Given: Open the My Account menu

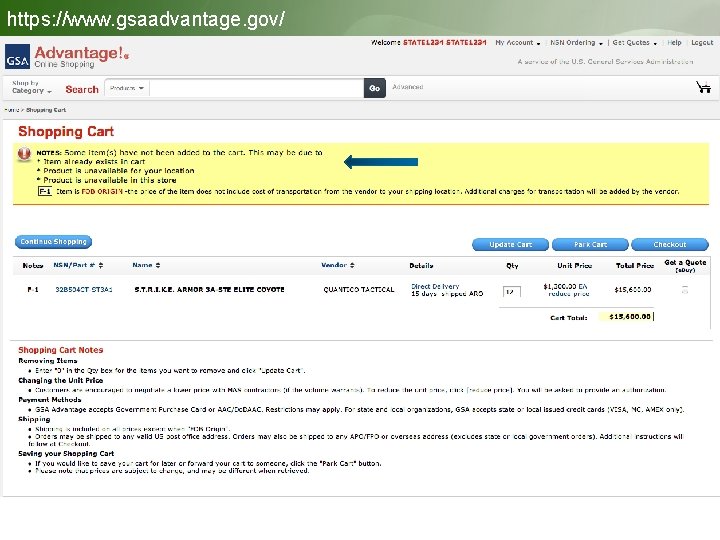Looking at the screenshot, I should tap(518, 43).
